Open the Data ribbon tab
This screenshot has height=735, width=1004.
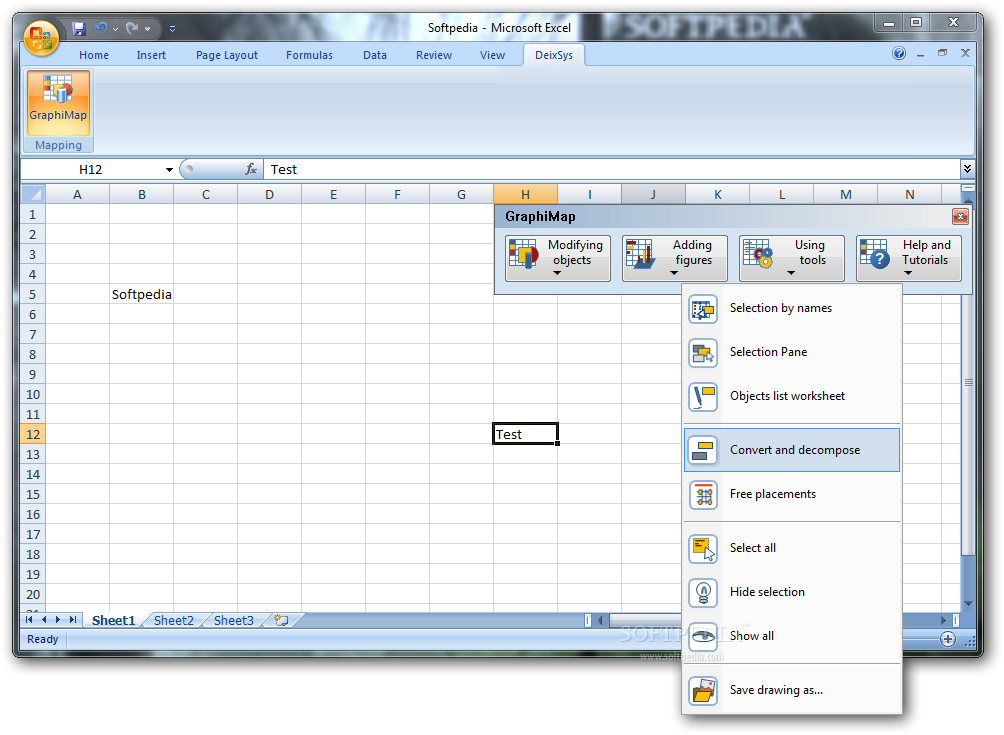click(x=375, y=55)
